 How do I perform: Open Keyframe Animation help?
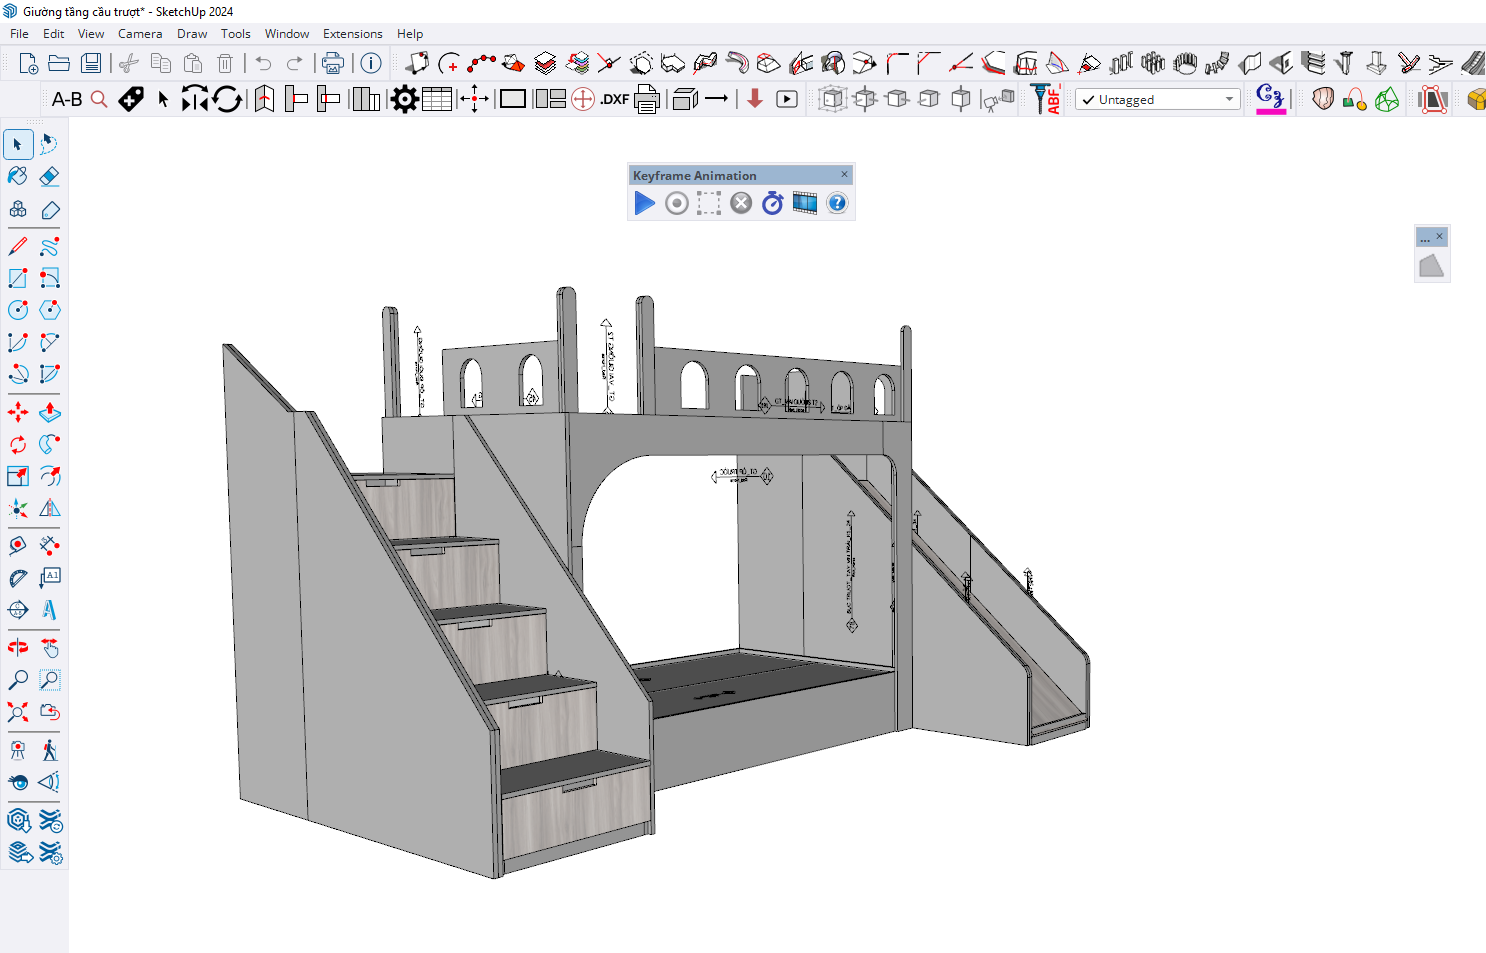(837, 204)
